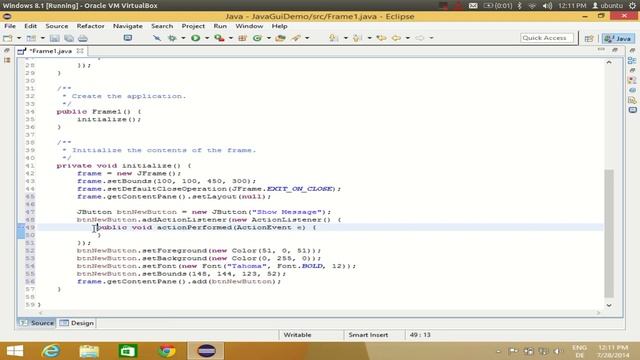Click the Print icon in toolbar

(83, 38)
